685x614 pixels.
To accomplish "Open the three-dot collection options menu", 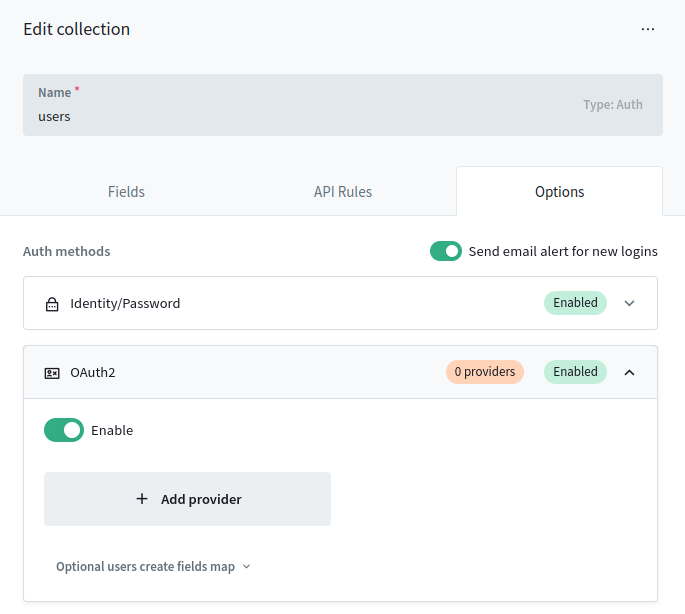I will coord(648,29).
